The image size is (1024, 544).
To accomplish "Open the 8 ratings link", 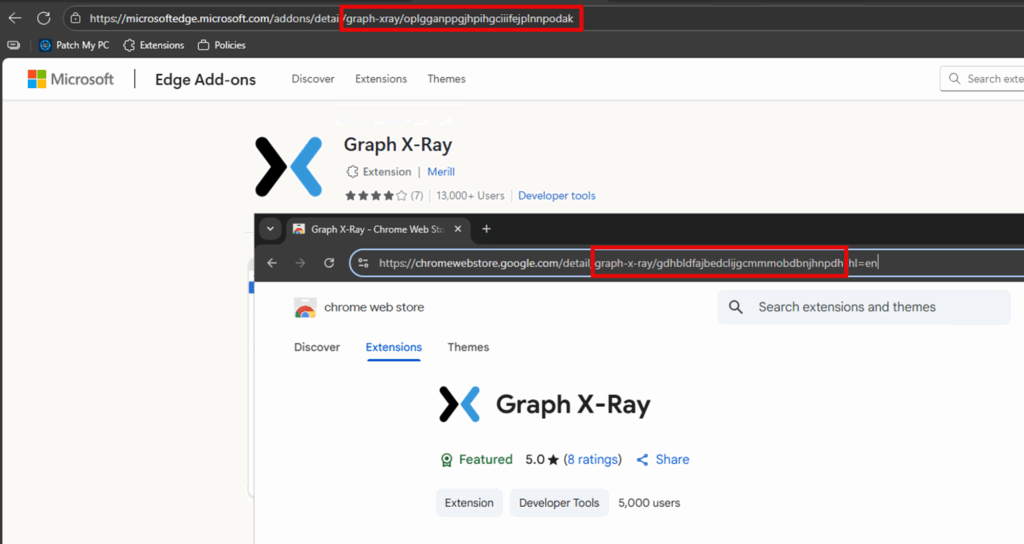I will (x=592, y=460).
